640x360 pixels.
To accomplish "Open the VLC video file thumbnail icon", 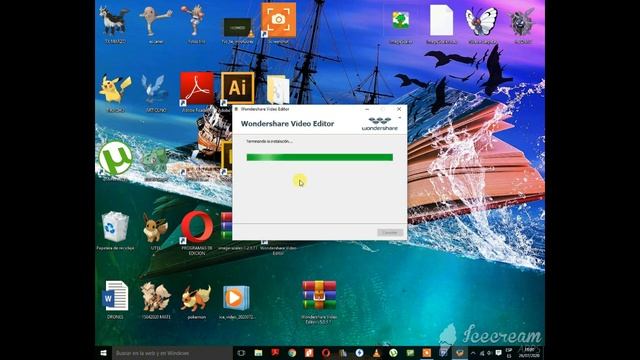I will [x=237, y=28].
